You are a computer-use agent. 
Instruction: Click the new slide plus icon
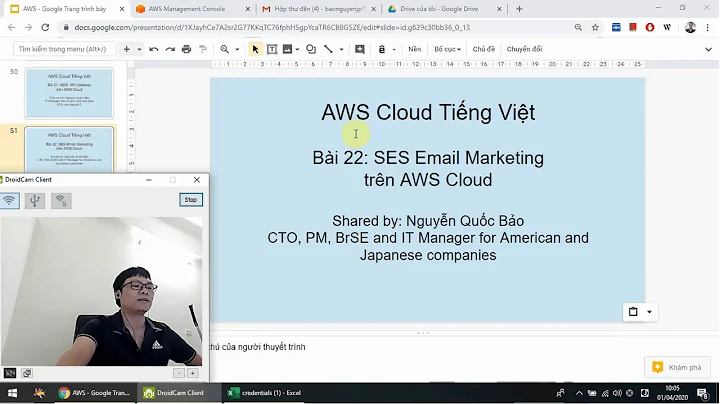click(127, 49)
